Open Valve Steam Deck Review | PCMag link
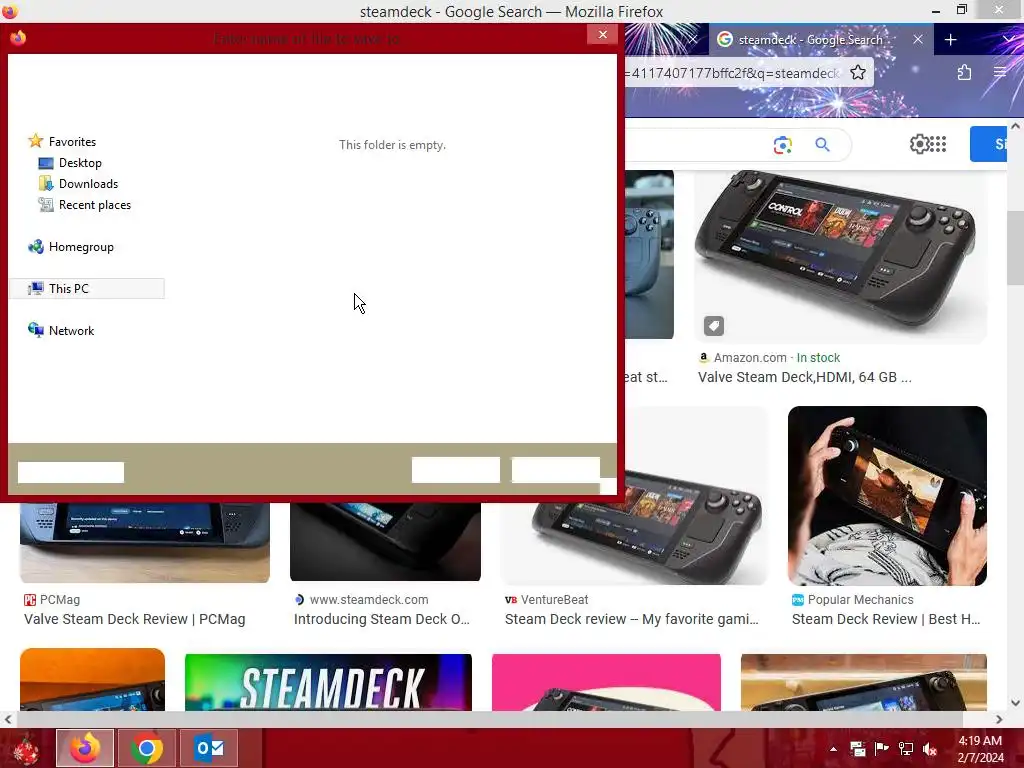 click(x=135, y=619)
